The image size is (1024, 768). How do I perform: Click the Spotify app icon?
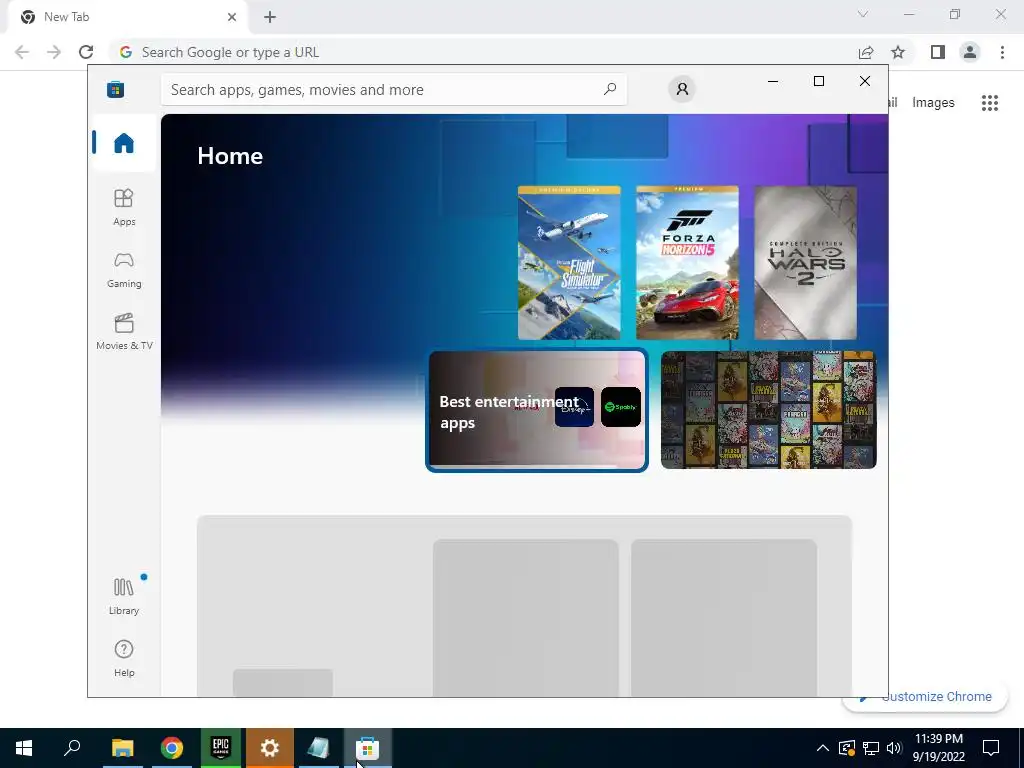tap(620, 407)
